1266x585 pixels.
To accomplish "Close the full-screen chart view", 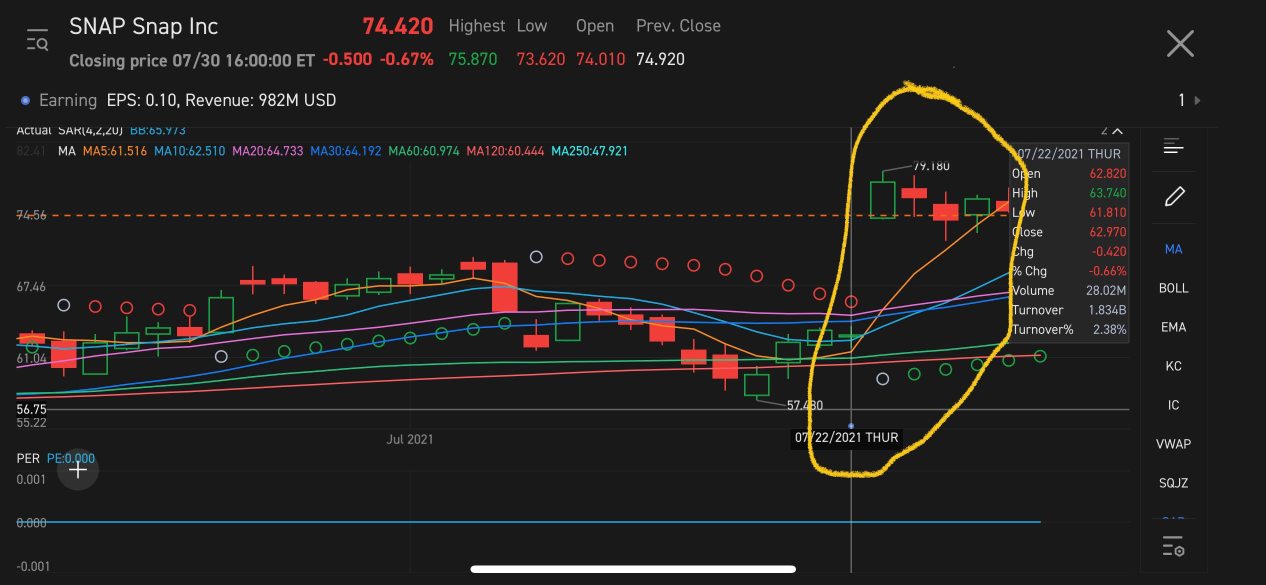I will (1180, 43).
